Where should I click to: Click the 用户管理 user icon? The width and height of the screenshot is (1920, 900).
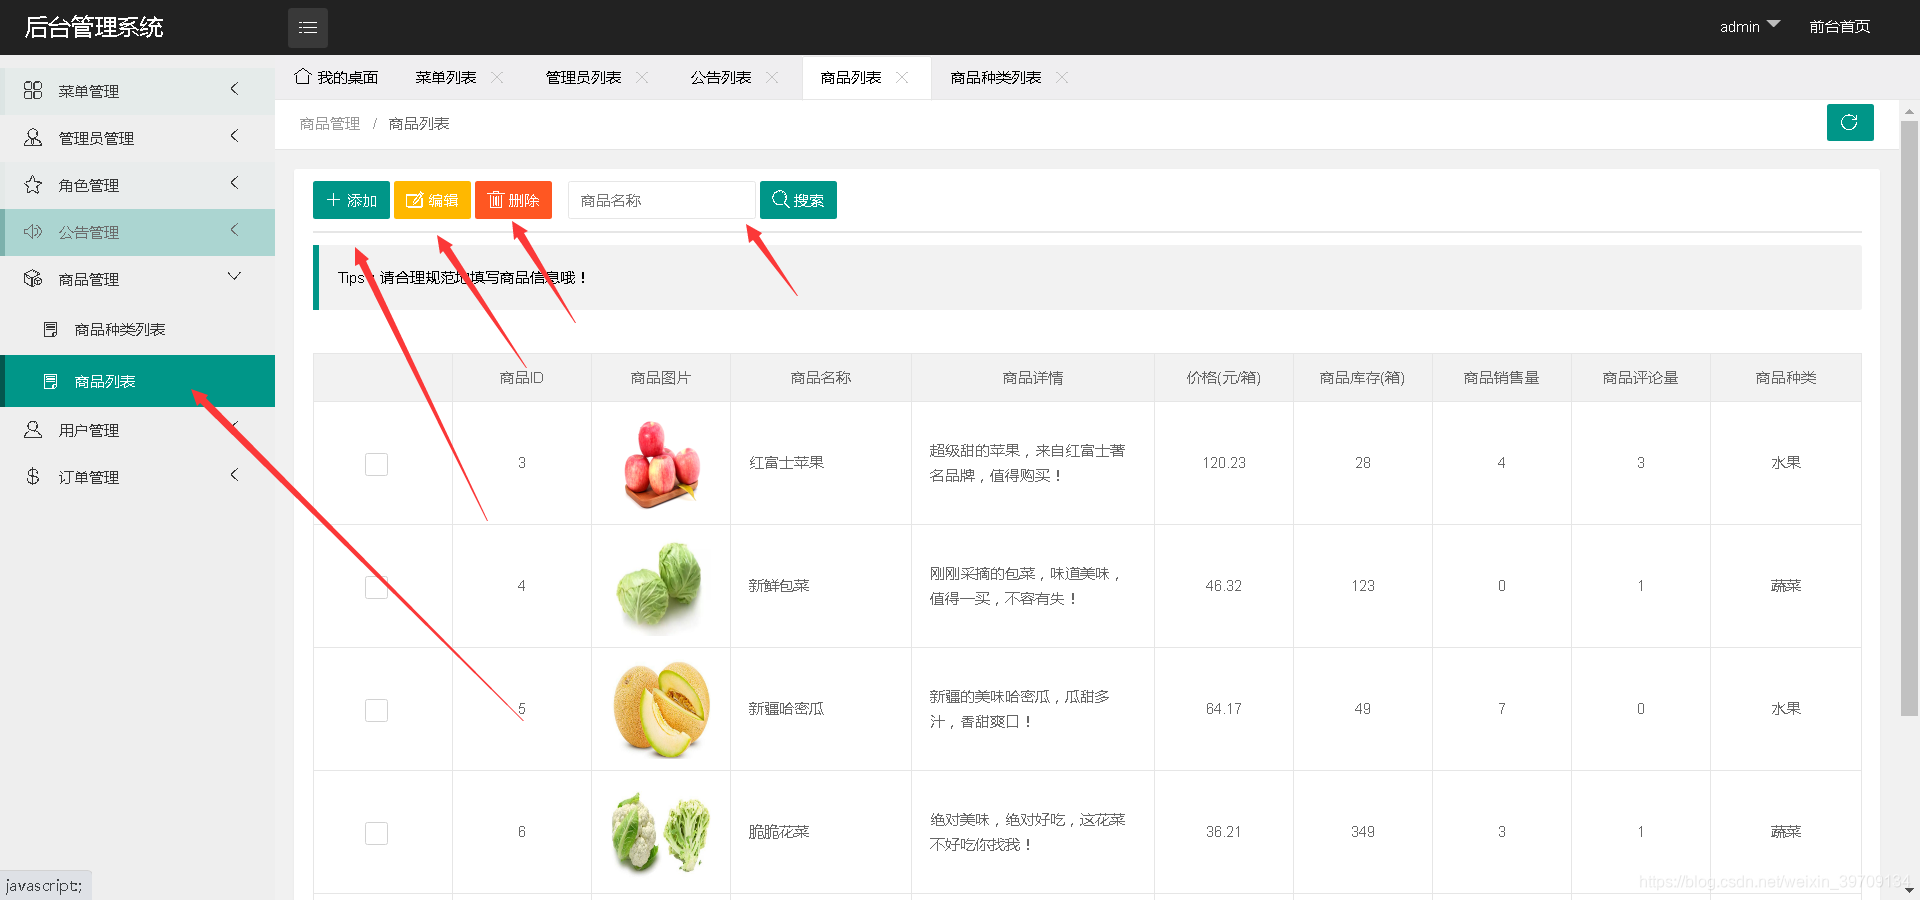point(33,429)
